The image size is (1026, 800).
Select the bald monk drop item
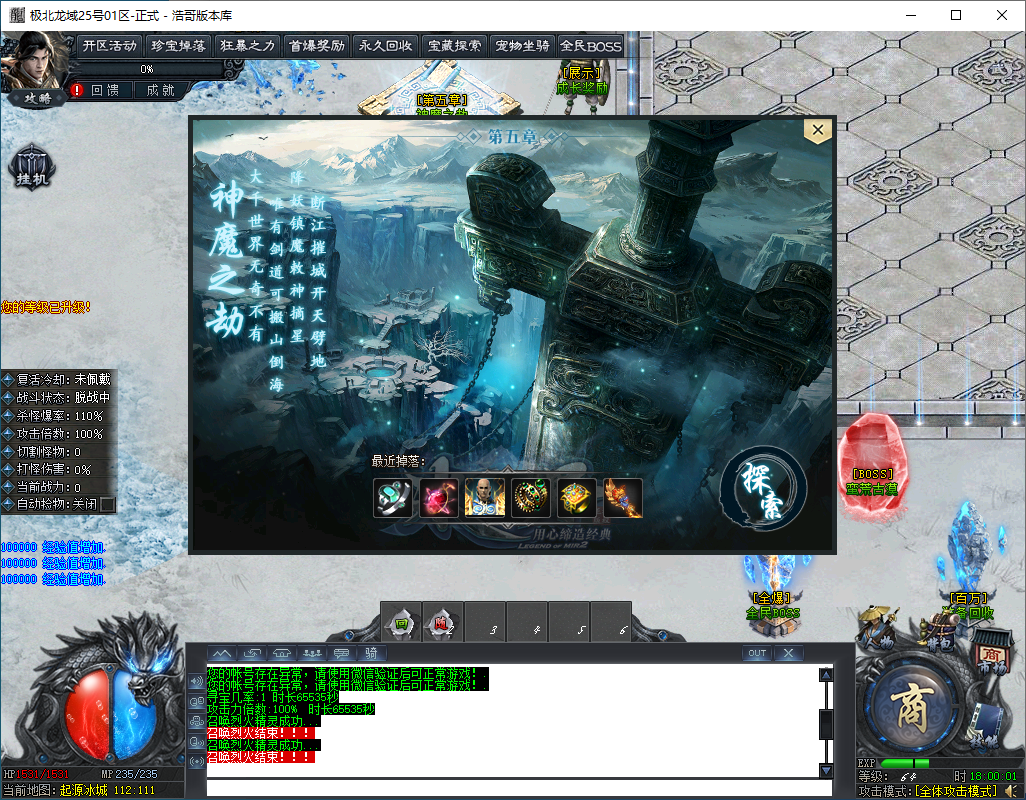coord(485,498)
